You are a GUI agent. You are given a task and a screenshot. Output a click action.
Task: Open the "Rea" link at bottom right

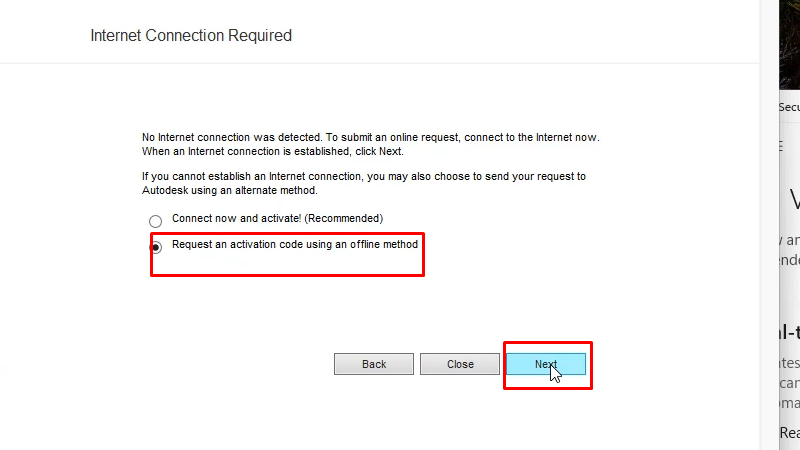tap(789, 433)
